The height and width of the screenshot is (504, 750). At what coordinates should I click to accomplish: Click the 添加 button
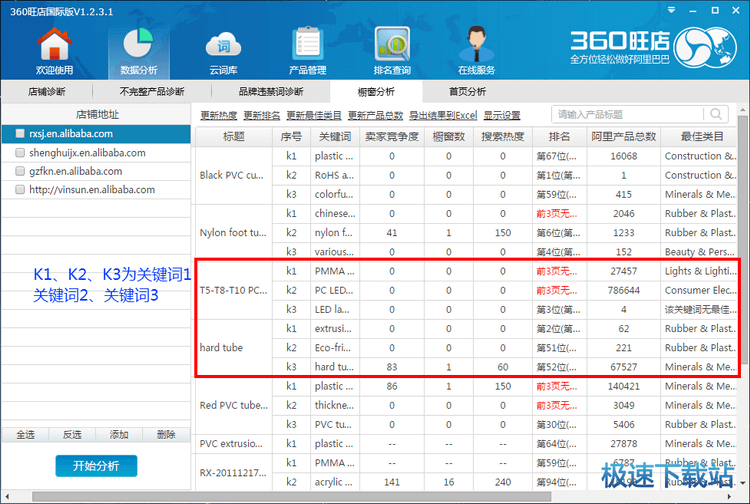click(119, 434)
